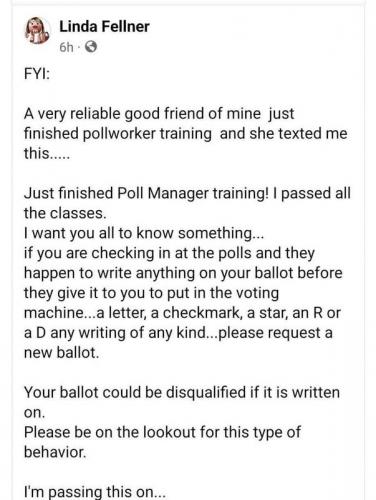Click the 'new ballot.' text line
Viewport: 376px width, 500px height.
click(62, 353)
